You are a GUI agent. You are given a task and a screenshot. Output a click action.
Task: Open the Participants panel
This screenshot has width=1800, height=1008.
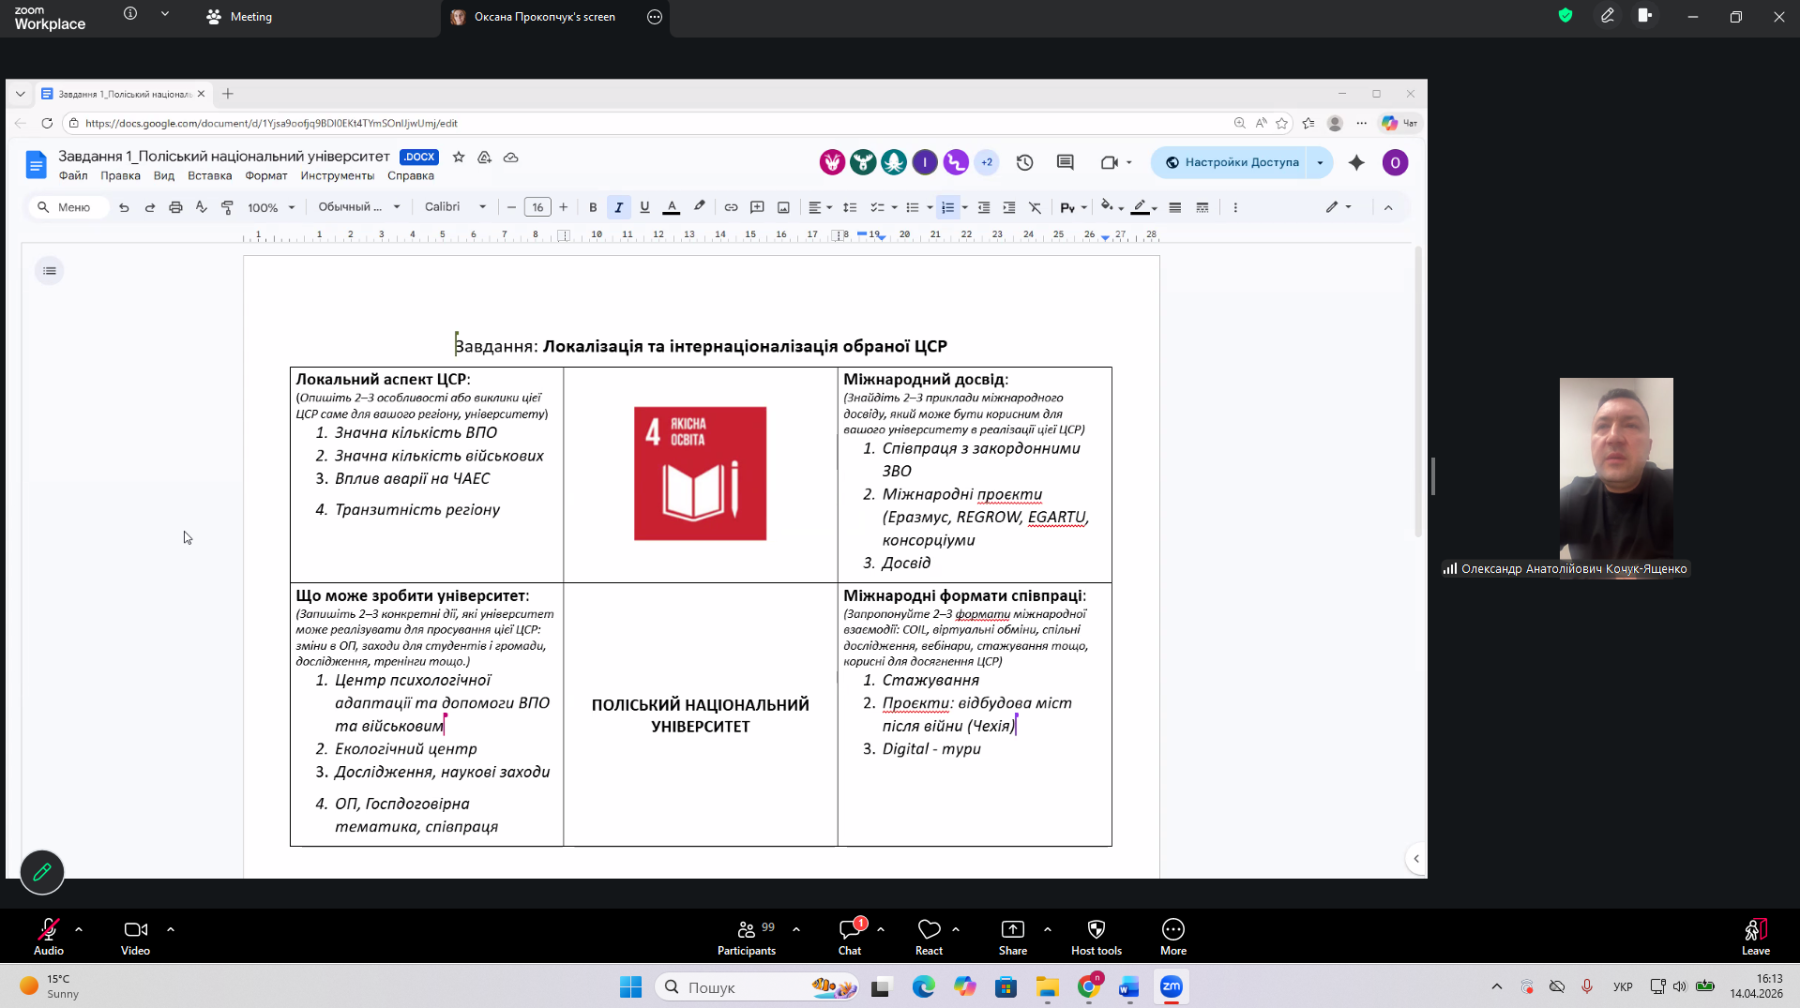[x=746, y=936]
